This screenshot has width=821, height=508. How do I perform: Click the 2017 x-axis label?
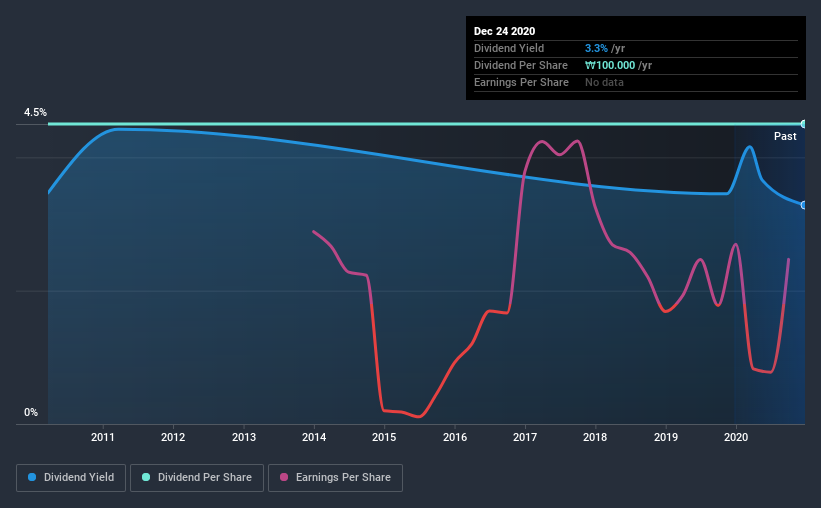[x=525, y=437]
